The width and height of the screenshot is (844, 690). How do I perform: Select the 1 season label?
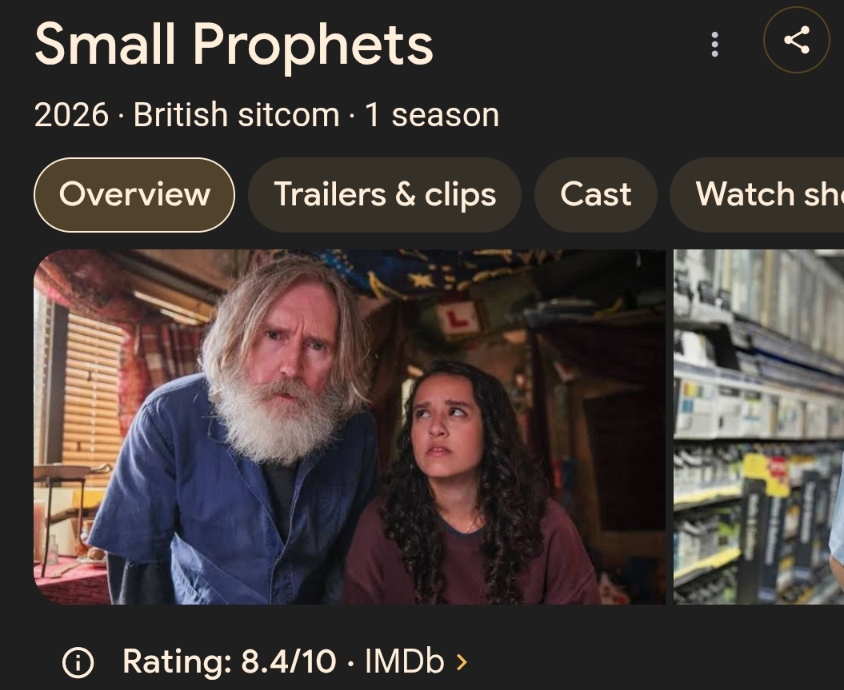tap(432, 115)
